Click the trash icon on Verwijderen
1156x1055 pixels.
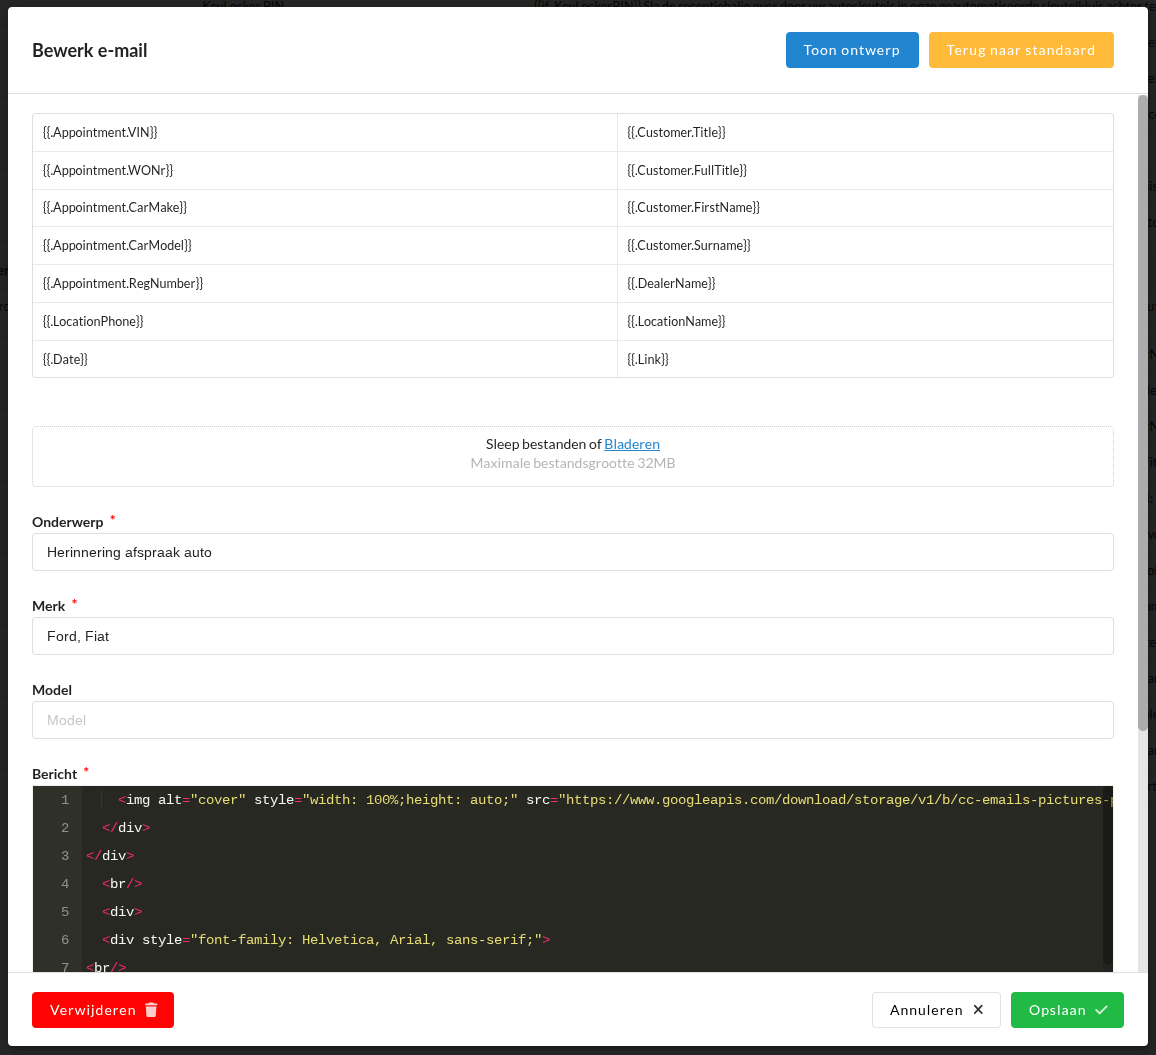[x=151, y=1010]
